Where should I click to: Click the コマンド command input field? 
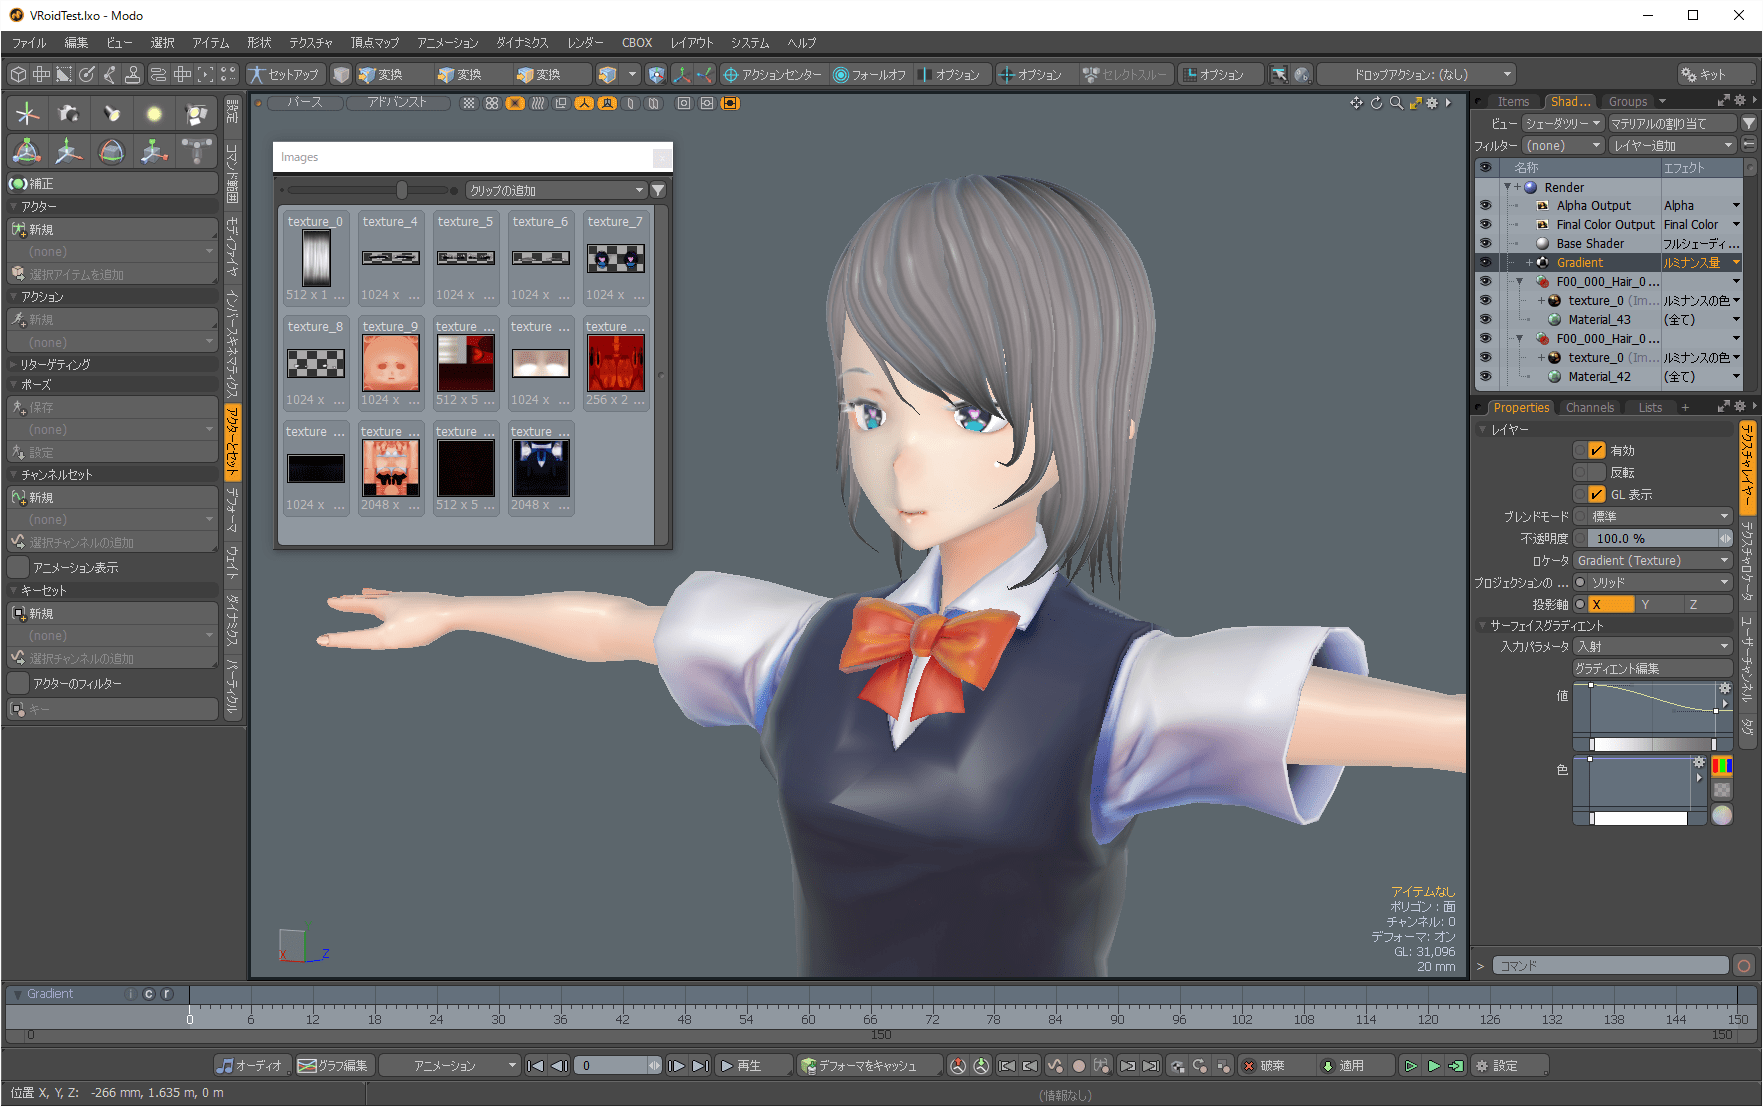[1611, 966]
